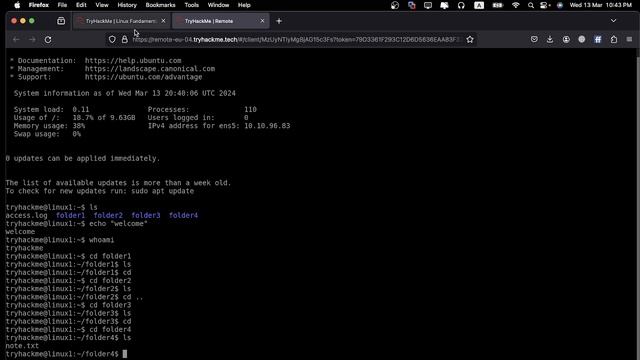This screenshot has height=360, width=640.
Task: Click the folder3 name in ls output
Action: click(x=146, y=216)
